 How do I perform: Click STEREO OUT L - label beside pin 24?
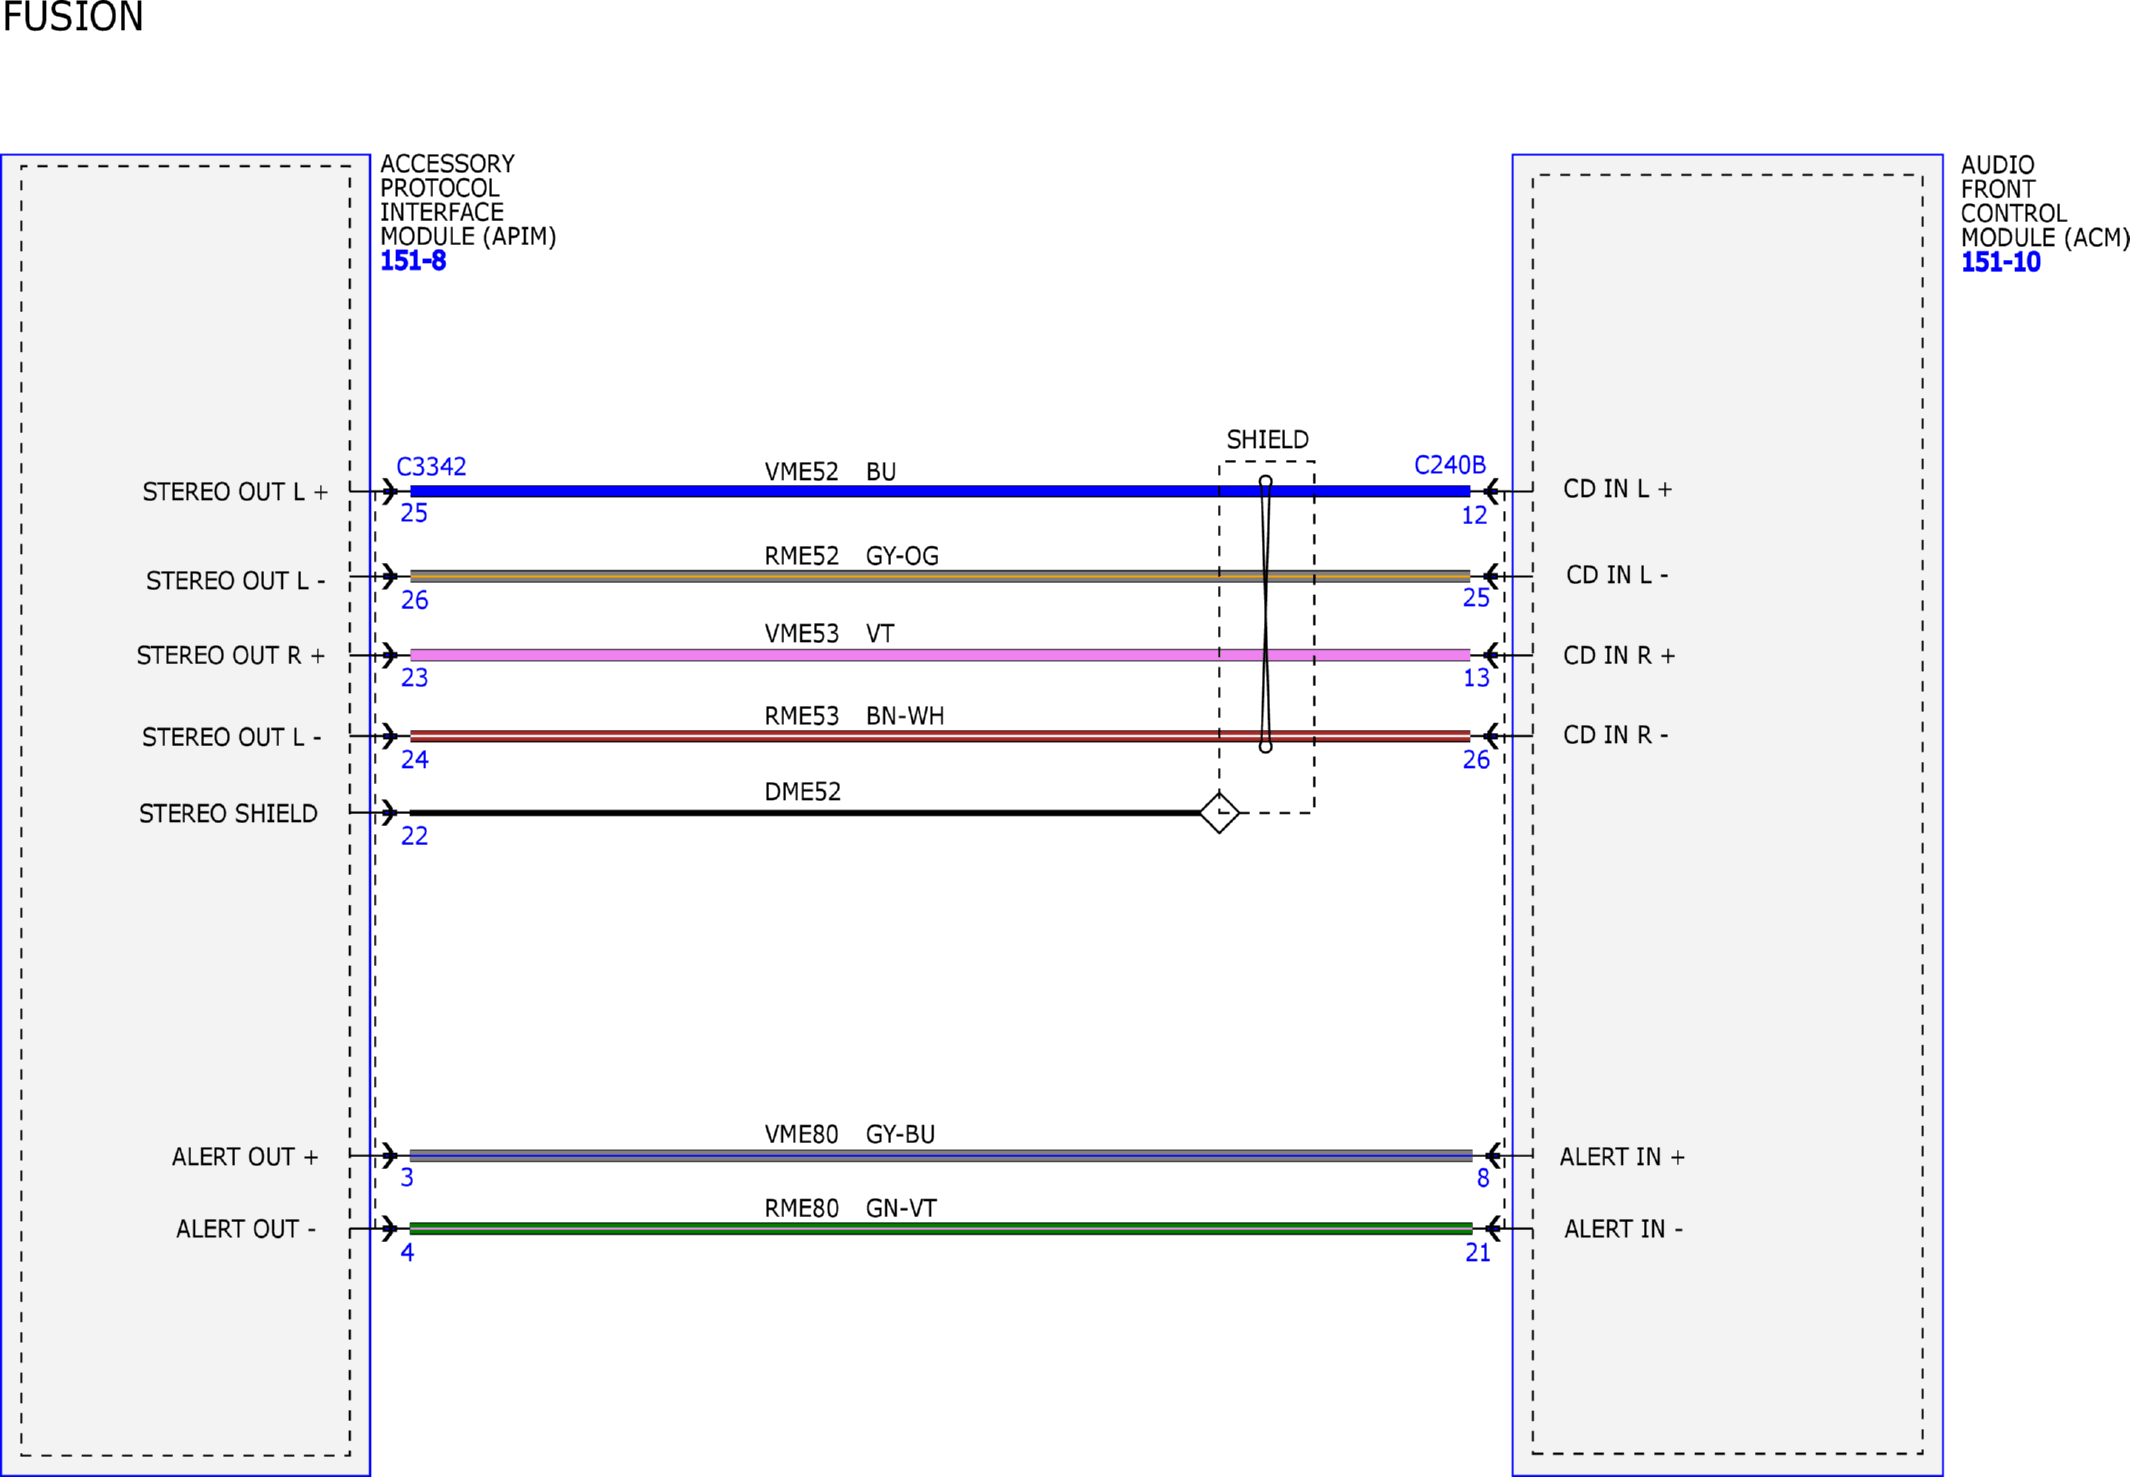coord(232,737)
